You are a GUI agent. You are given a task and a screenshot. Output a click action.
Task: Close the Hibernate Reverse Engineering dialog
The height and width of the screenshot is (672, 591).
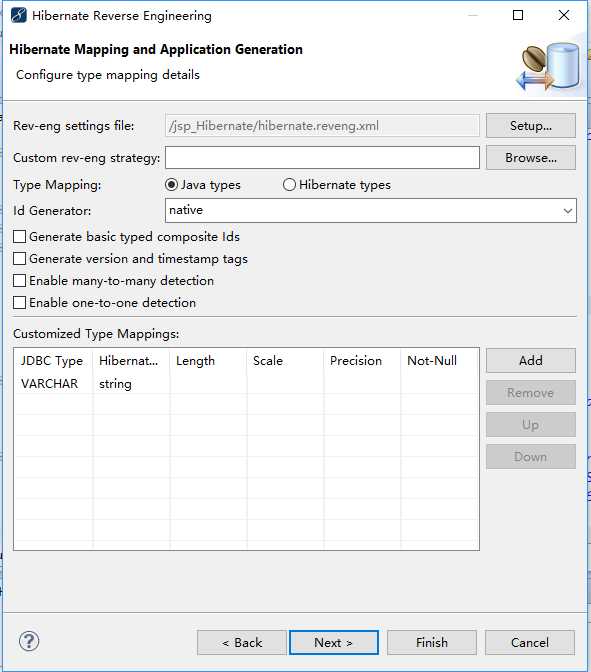point(564,15)
